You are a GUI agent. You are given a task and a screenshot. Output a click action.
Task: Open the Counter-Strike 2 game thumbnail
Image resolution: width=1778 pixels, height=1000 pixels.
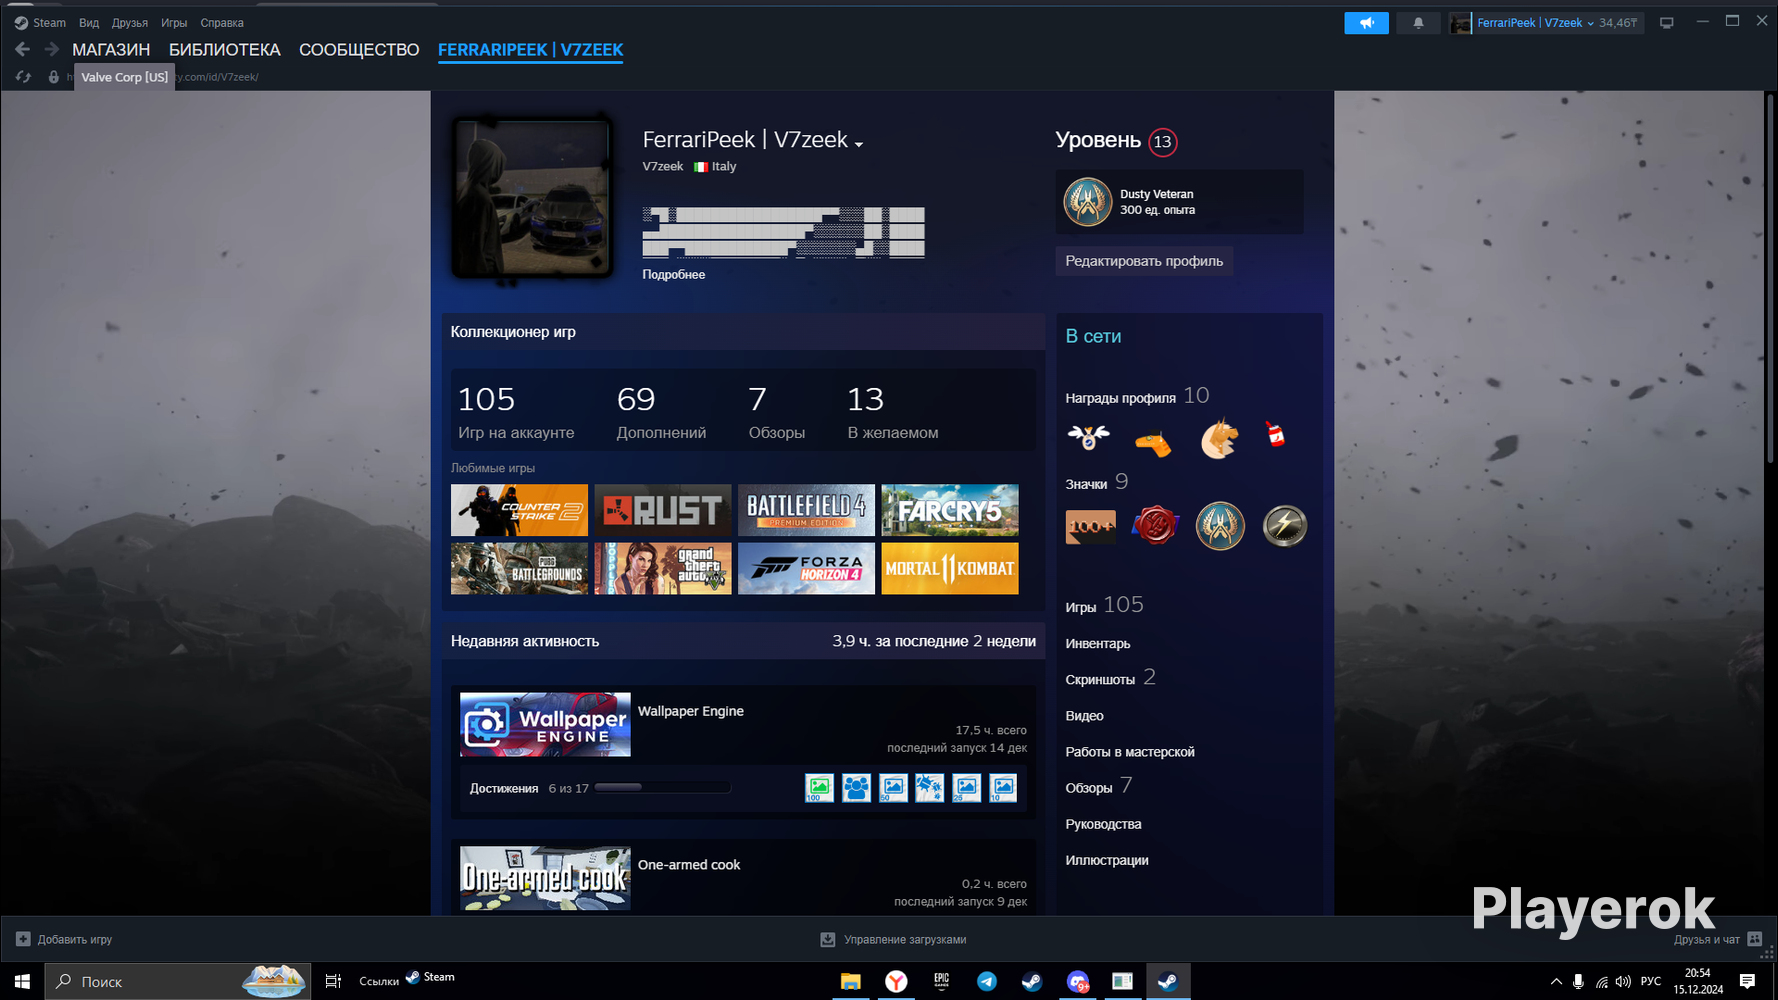tap(519, 510)
